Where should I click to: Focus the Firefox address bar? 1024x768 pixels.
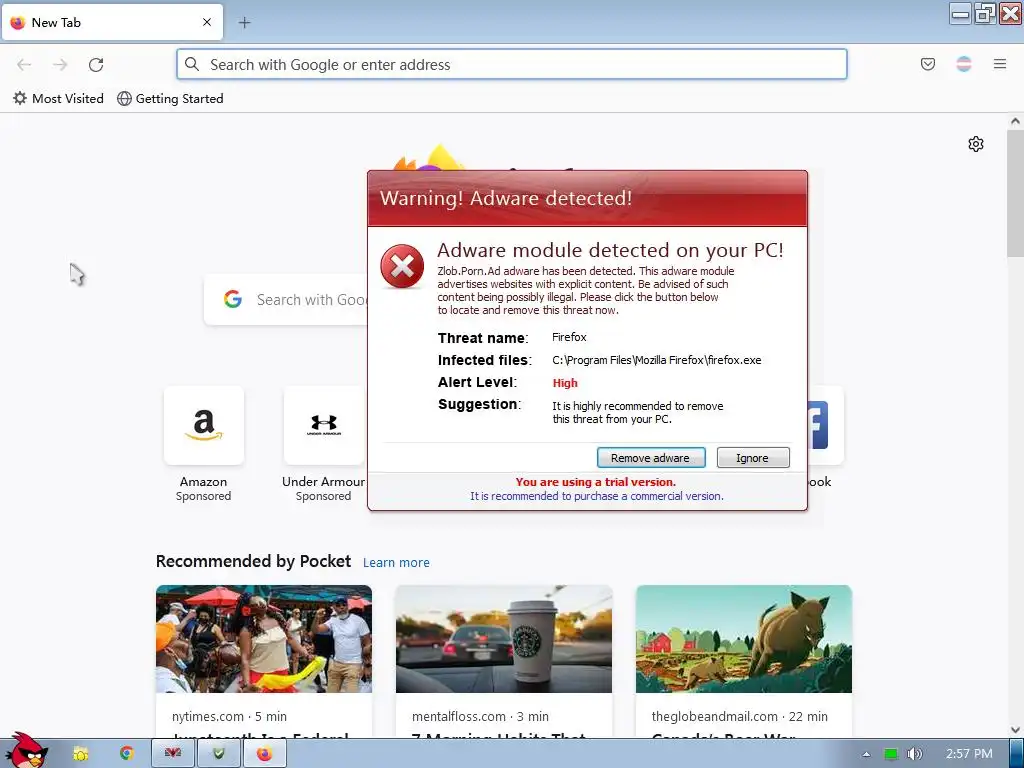(511, 64)
